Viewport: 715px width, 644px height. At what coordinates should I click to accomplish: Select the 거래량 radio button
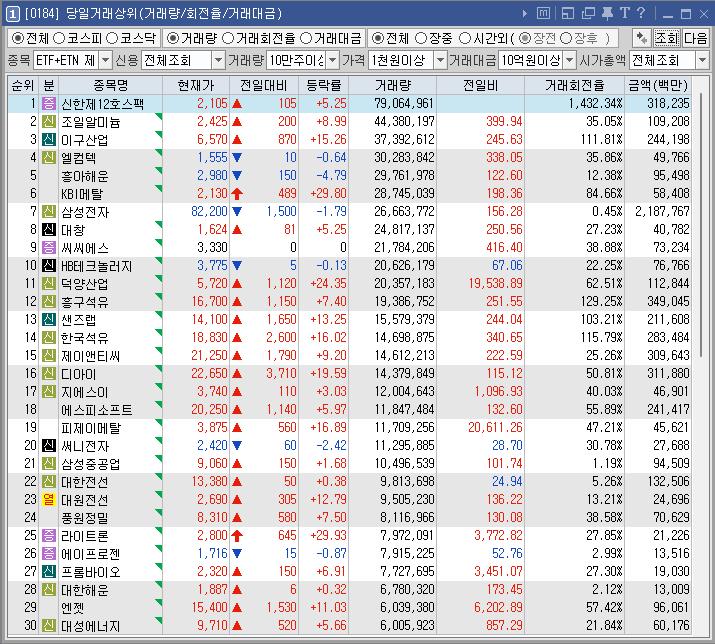[173, 38]
